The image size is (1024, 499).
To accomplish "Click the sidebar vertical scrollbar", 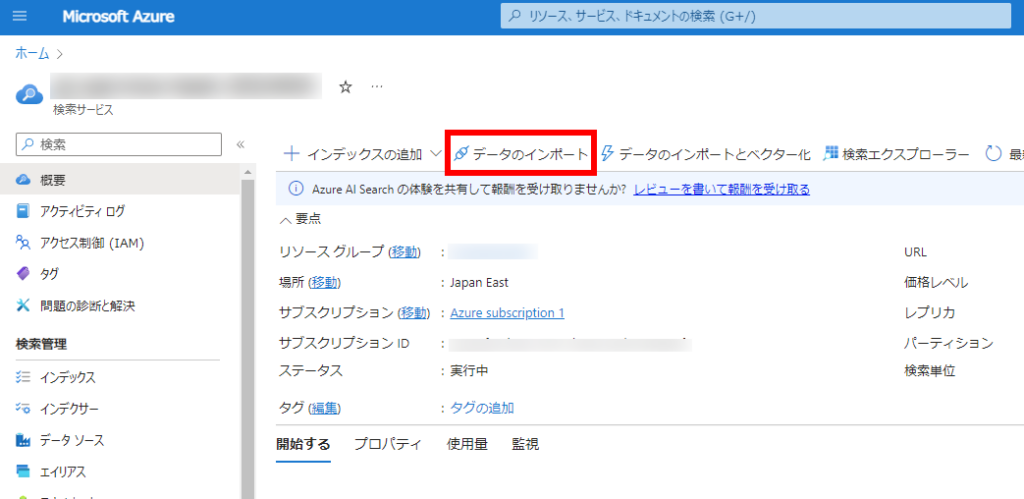I will pos(247,340).
